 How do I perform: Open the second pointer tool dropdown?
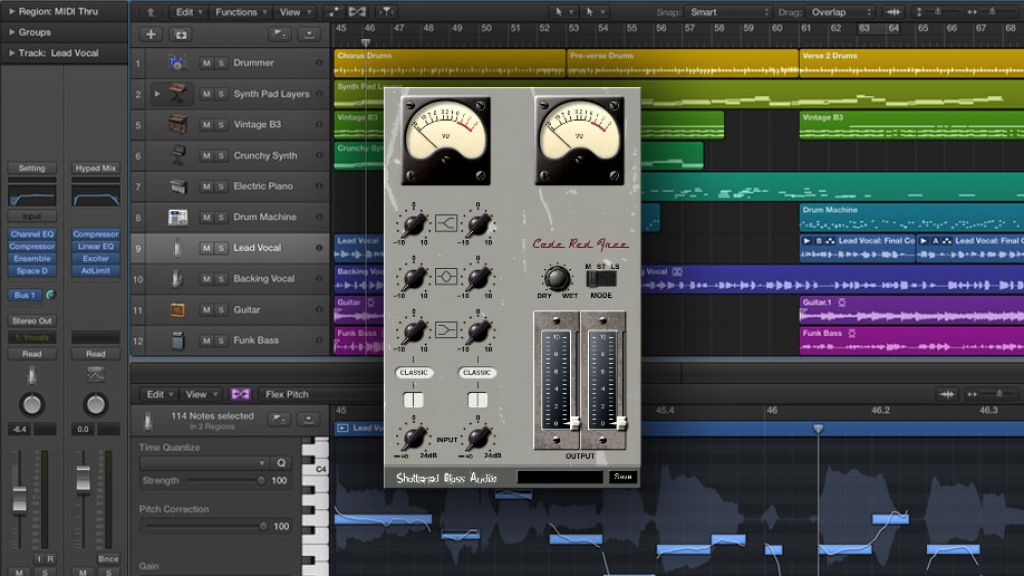pos(594,12)
